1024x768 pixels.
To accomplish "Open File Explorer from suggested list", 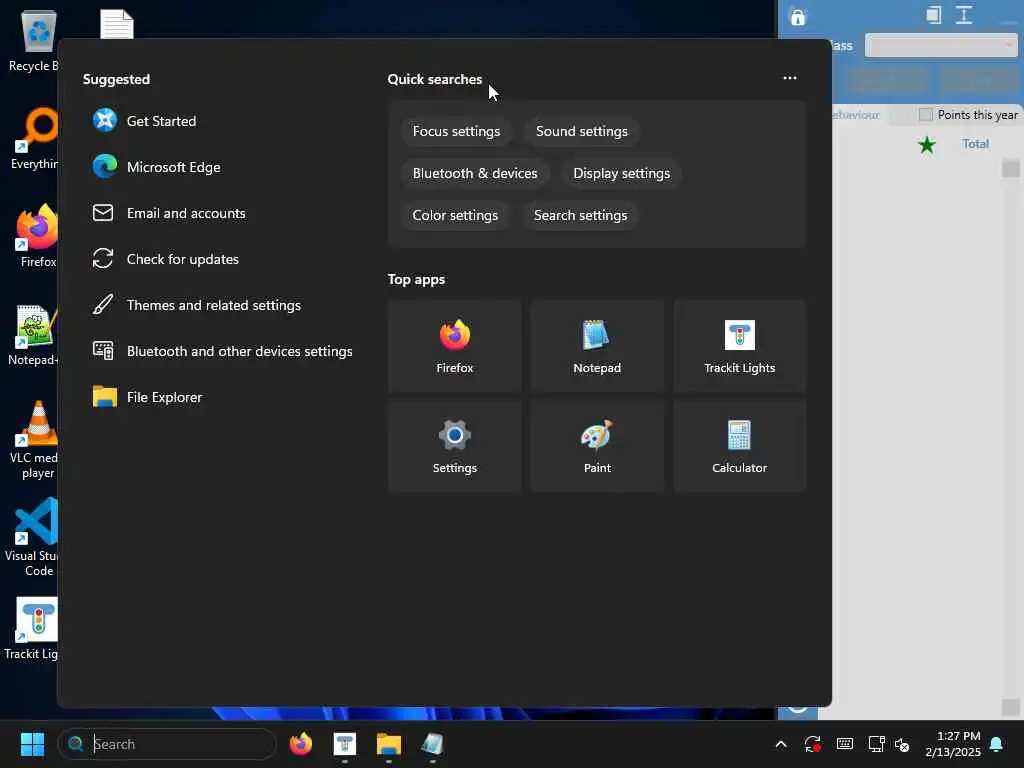I will (x=148, y=397).
